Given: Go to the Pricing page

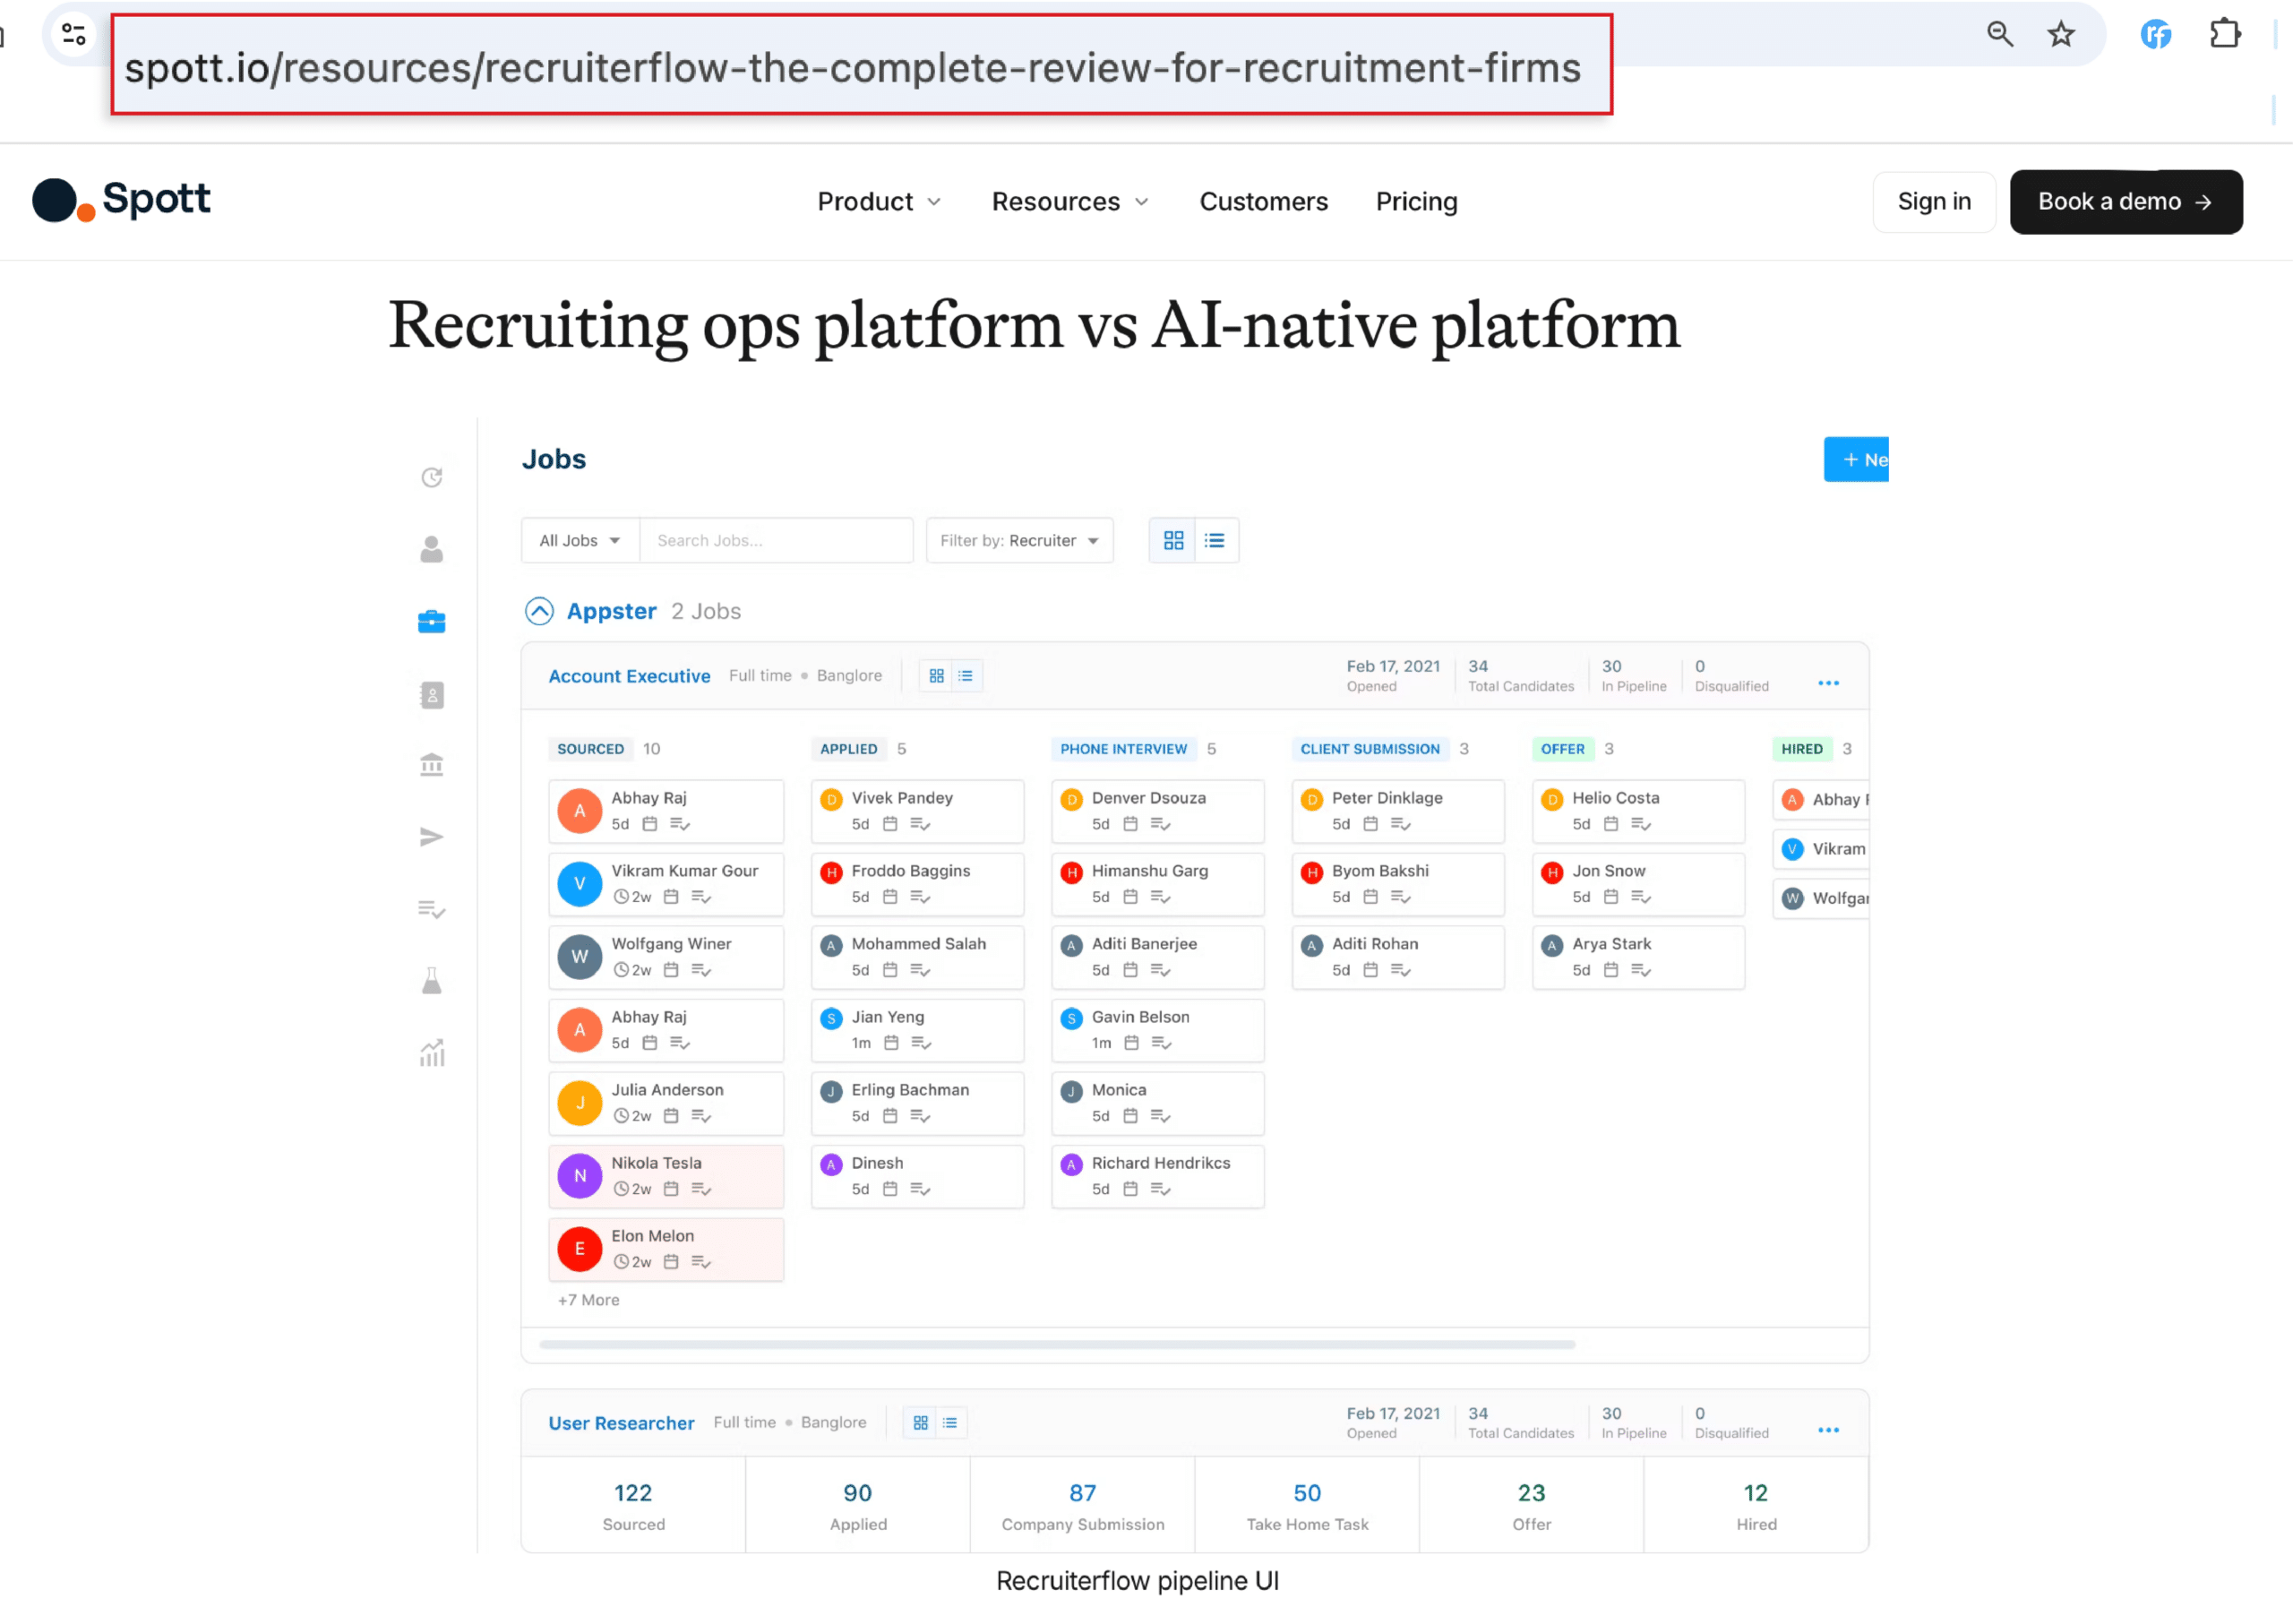Looking at the screenshot, I should pos(1416,202).
